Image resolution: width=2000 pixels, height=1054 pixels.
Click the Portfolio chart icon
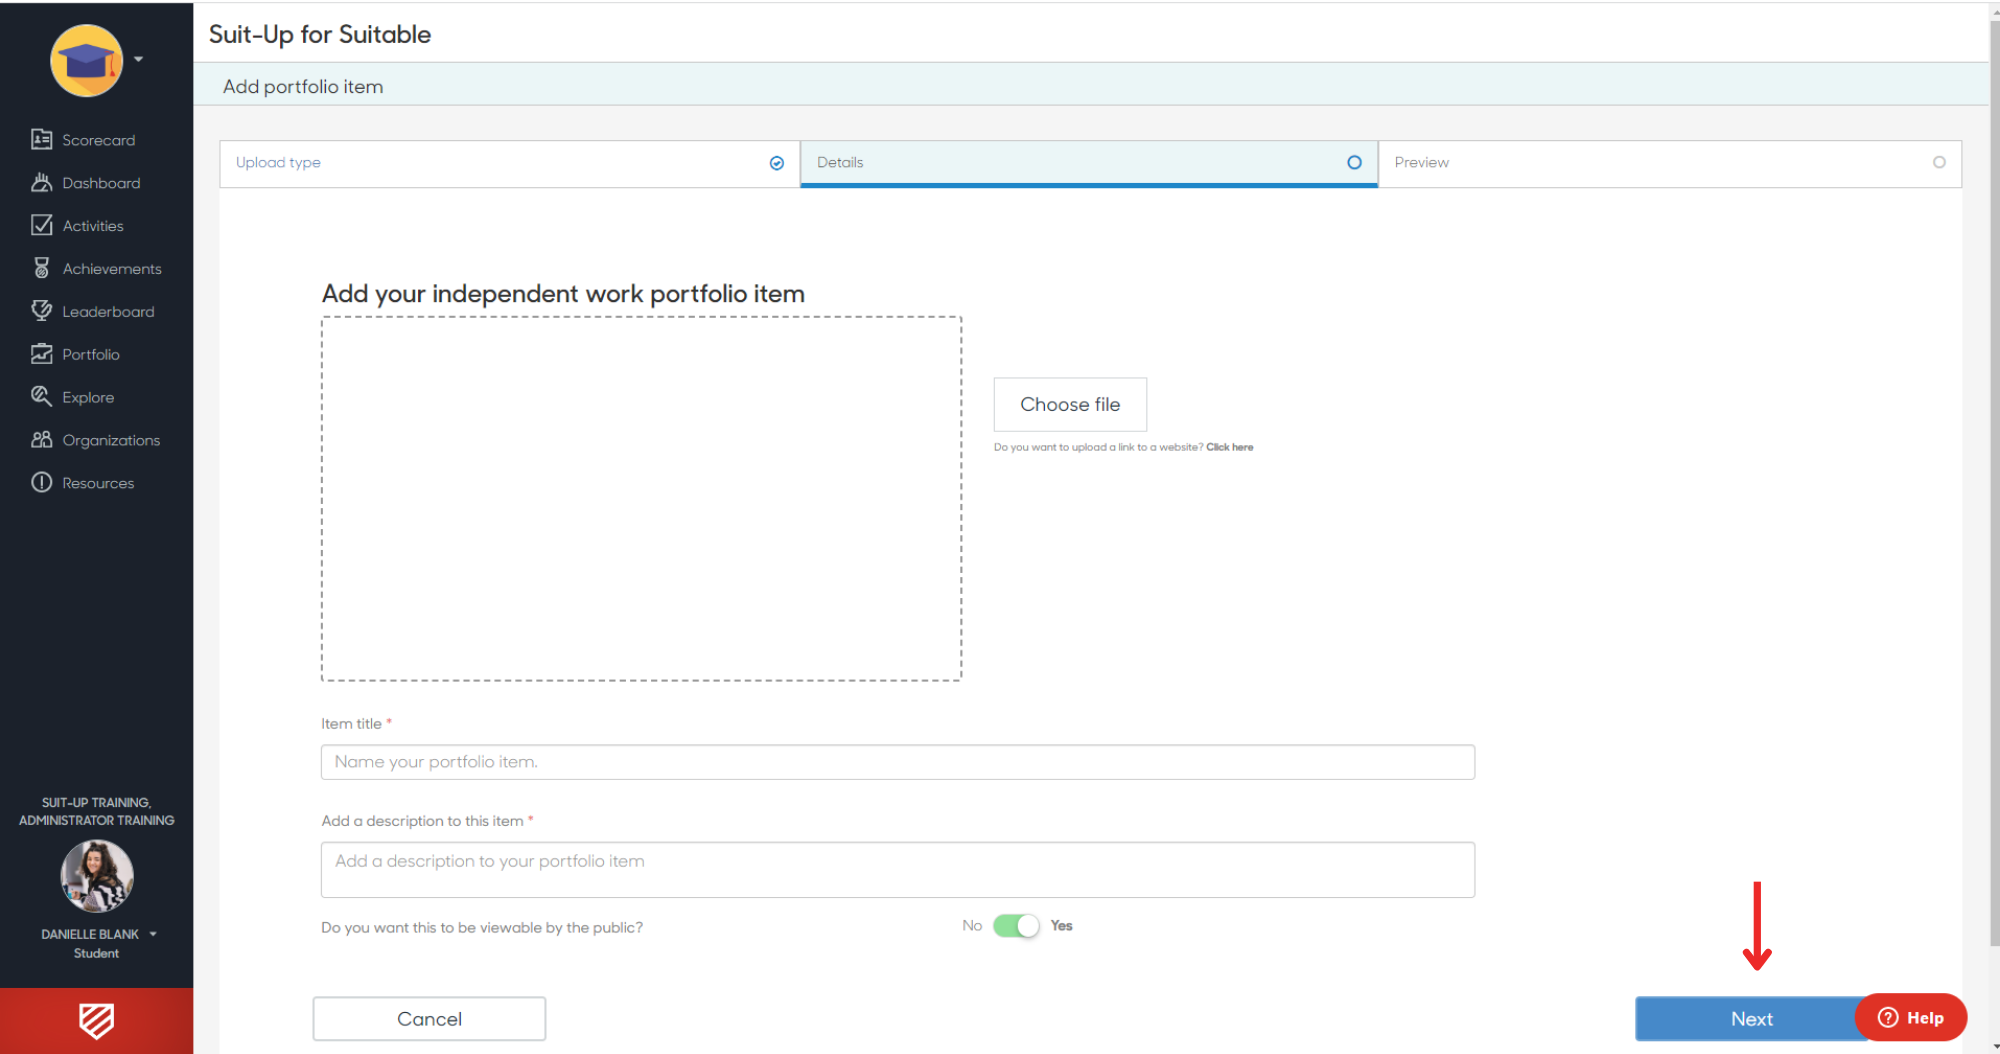(x=41, y=354)
